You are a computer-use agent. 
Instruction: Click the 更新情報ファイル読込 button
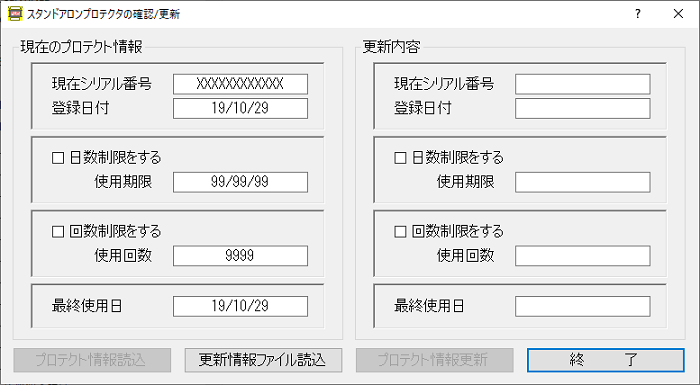tap(263, 360)
